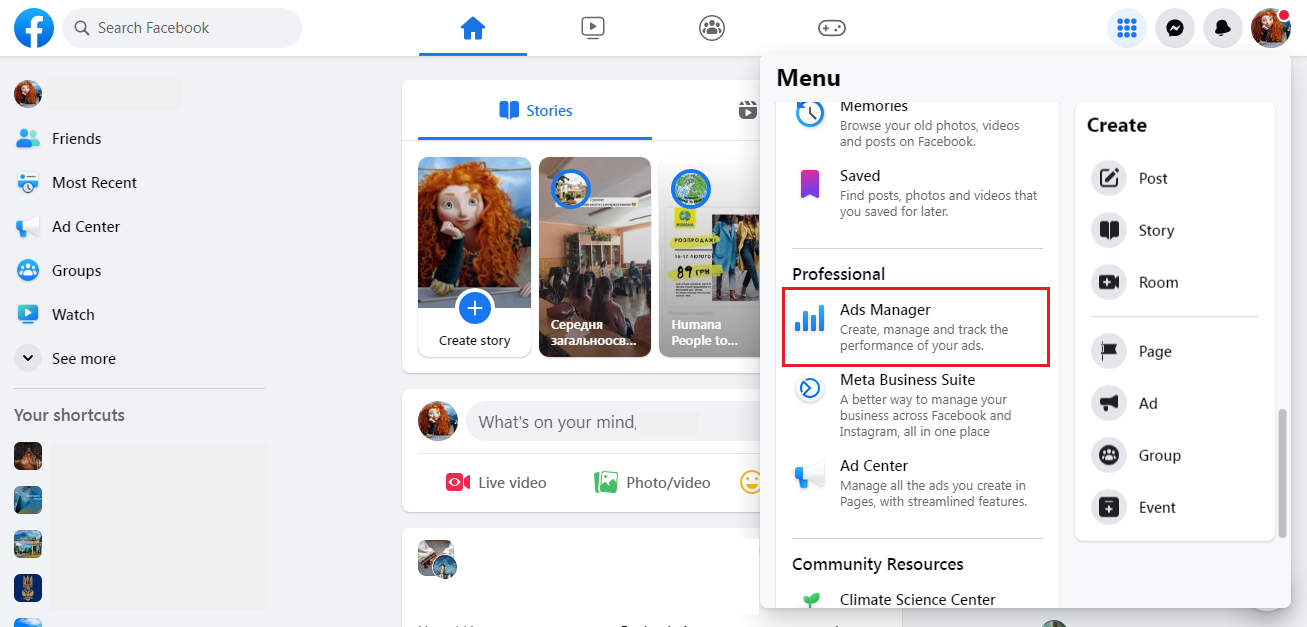The width and height of the screenshot is (1307, 627).
Task: Click the Create story plus button
Action: pyautogui.click(x=475, y=308)
